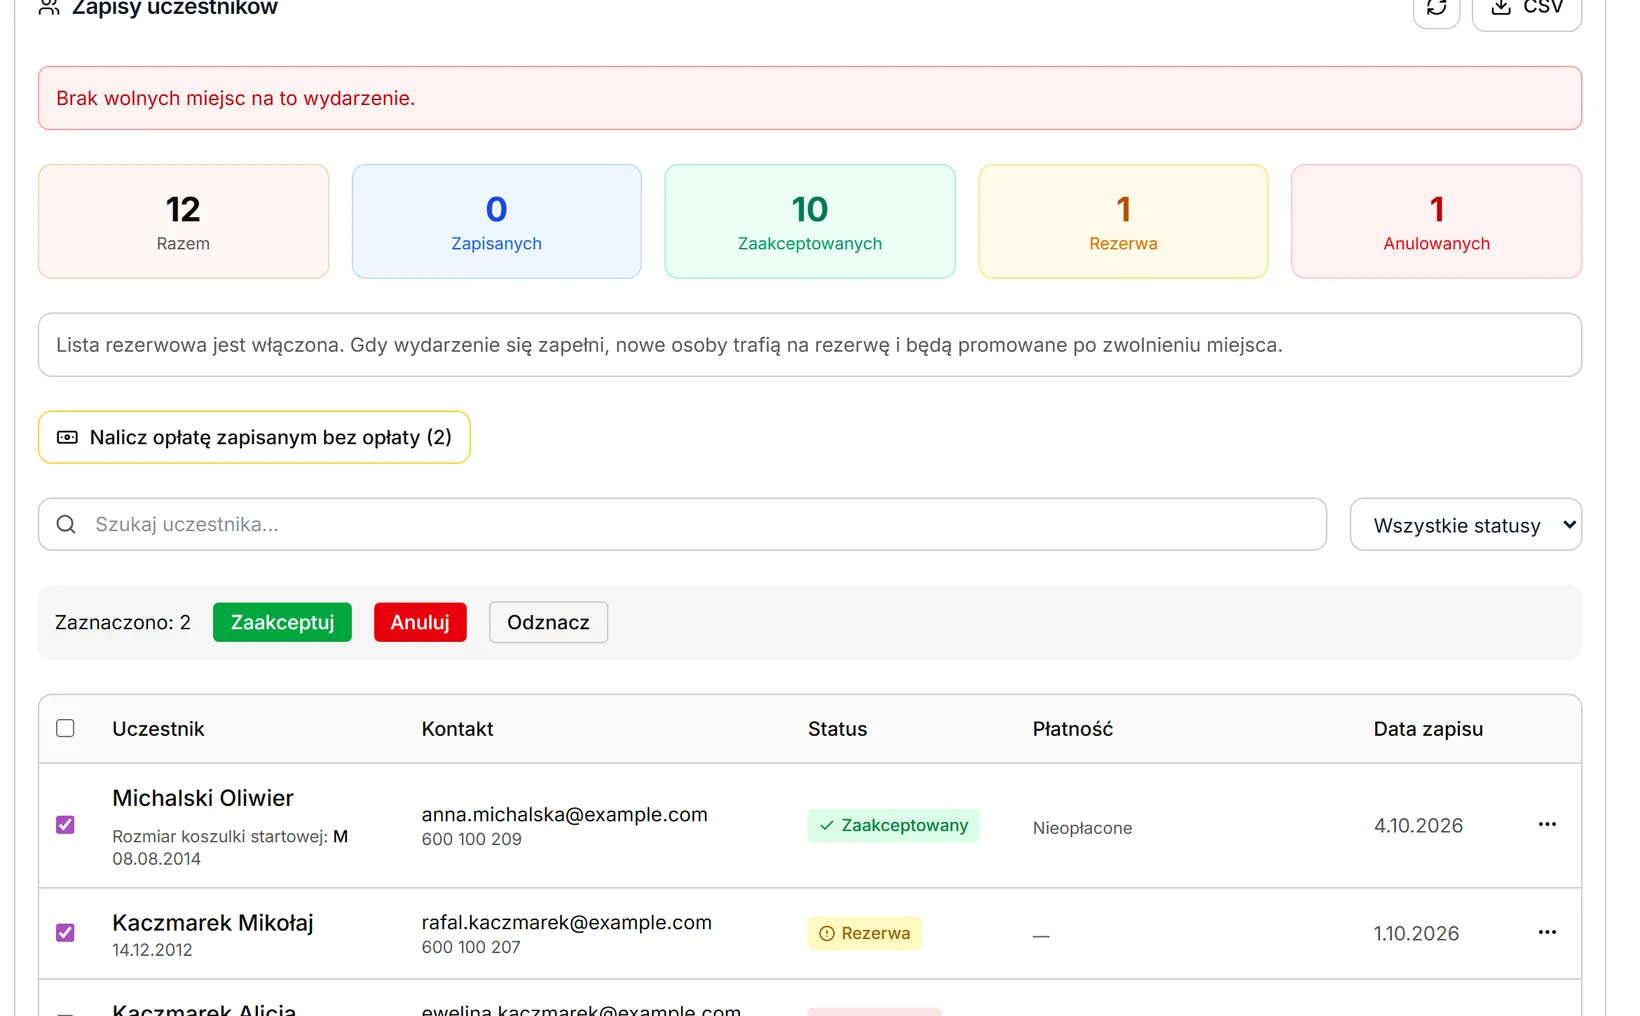Screen dimensions: 1640x1016
Task: Click the name Kaczmarek Mikołaj
Action: [213, 922]
